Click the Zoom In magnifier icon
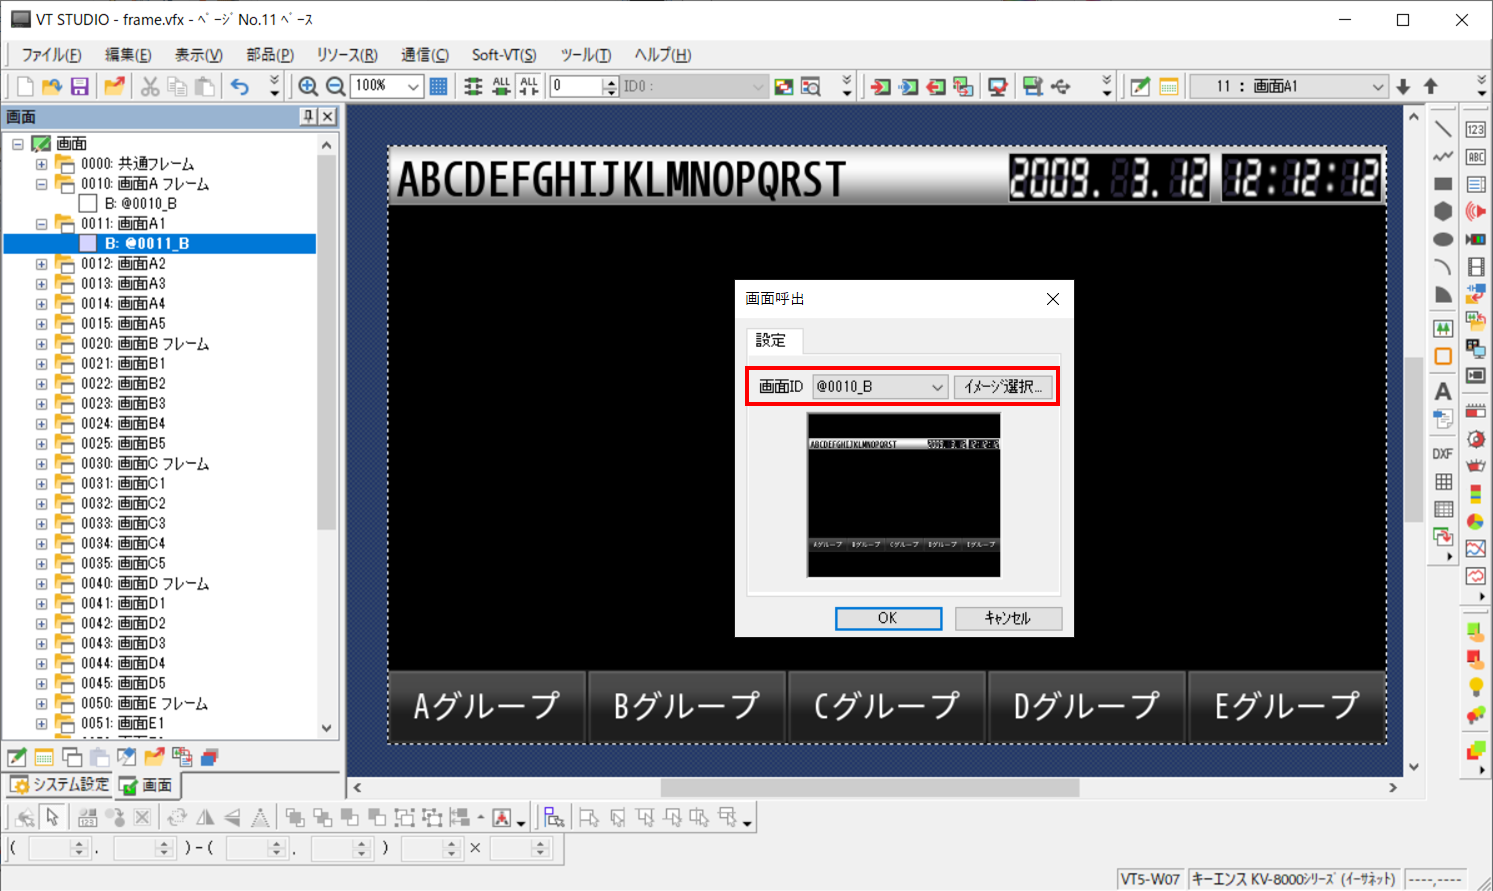 pyautogui.click(x=308, y=87)
